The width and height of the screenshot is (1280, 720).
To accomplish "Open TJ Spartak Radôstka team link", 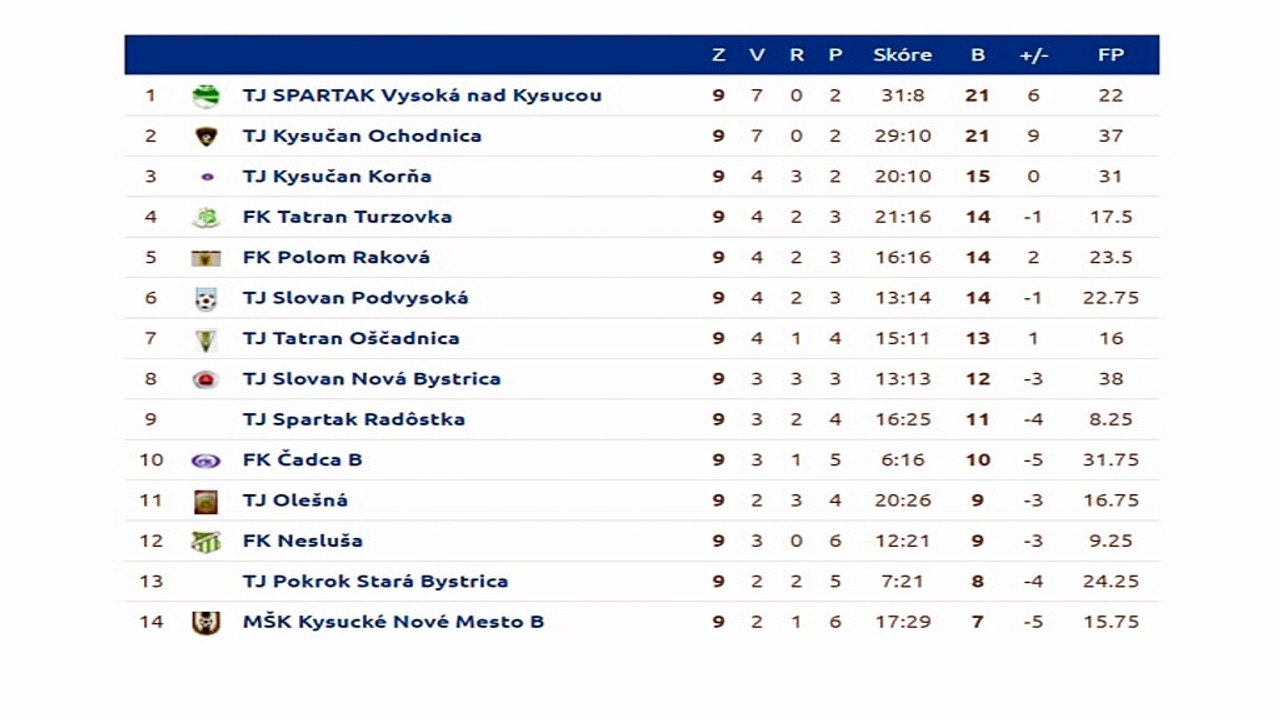I will coord(354,419).
